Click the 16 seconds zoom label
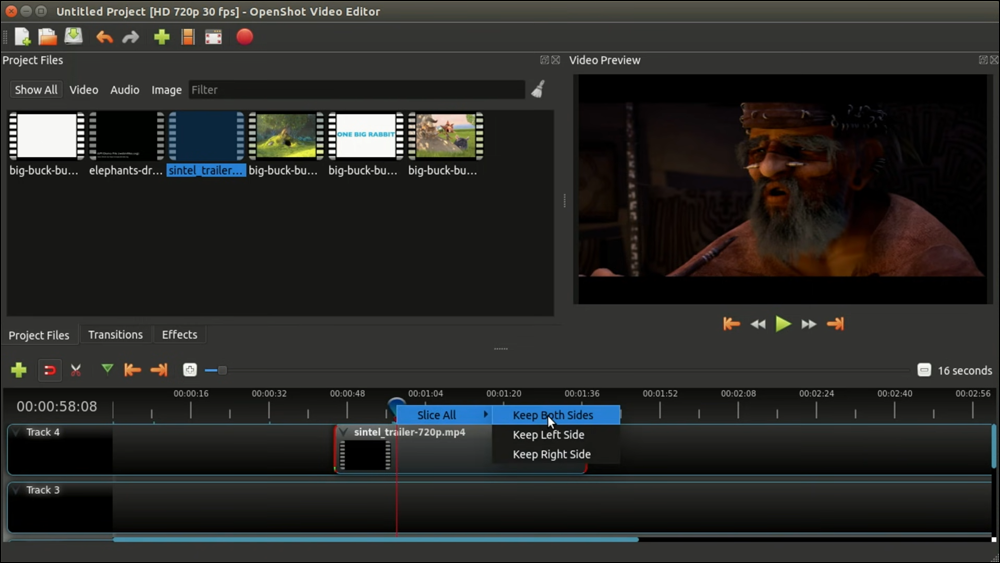The image size is (1000, 563). 964,370
